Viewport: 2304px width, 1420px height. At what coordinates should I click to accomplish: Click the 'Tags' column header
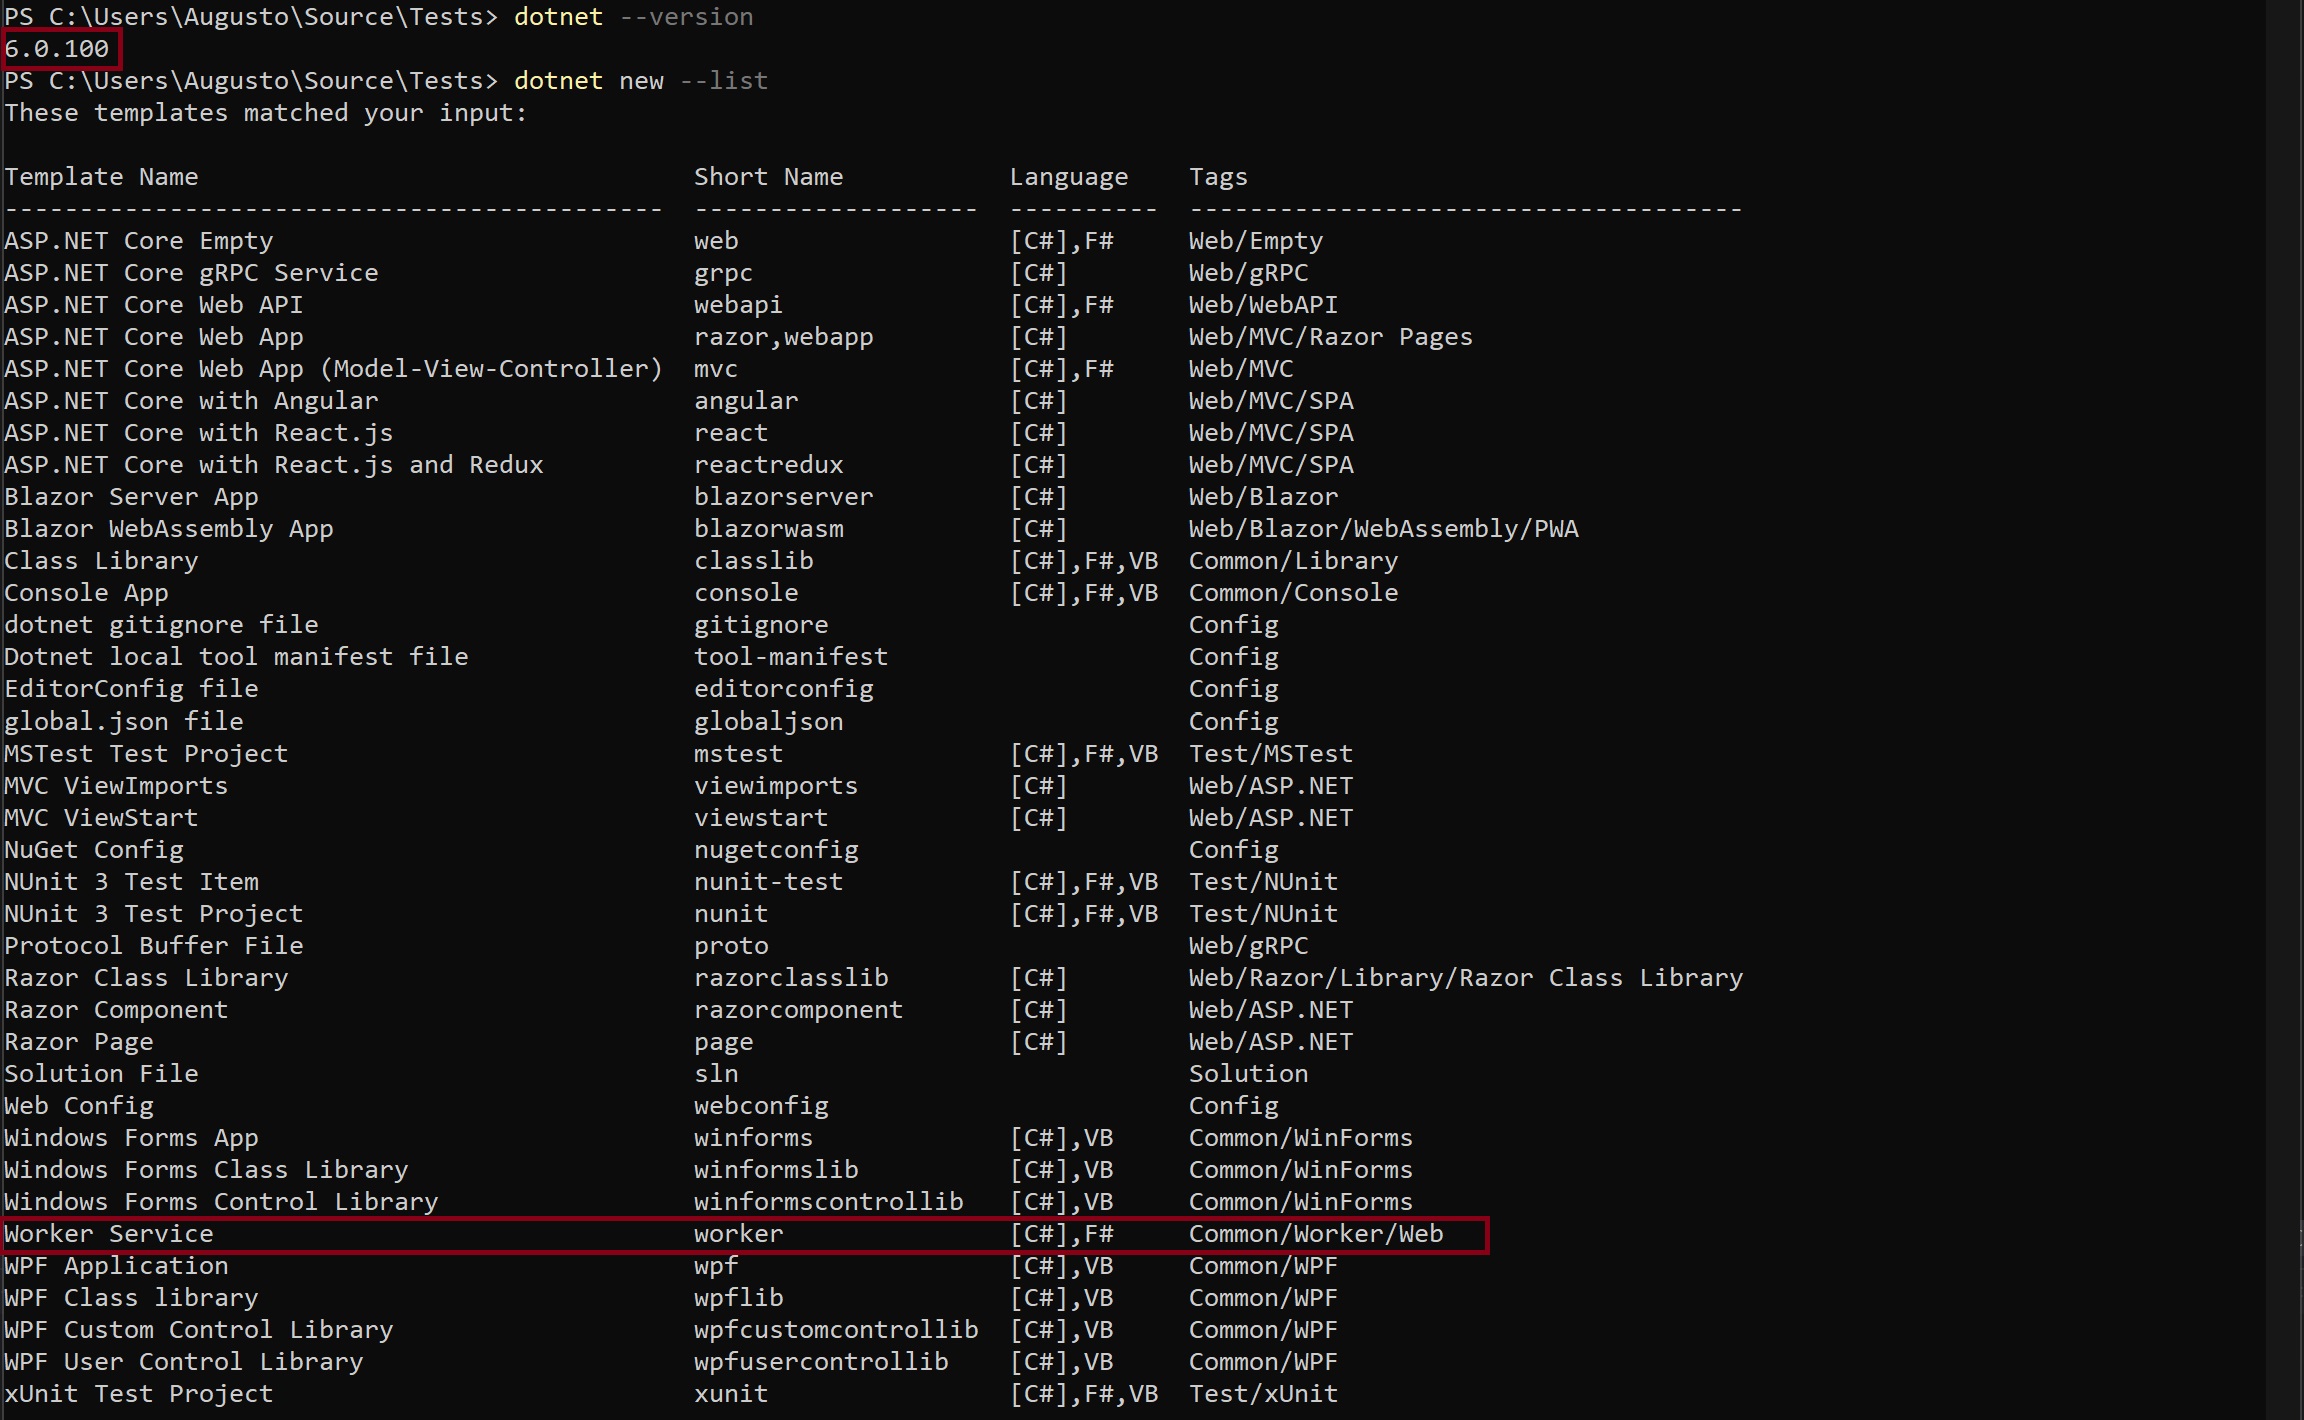coord(1218,177)
